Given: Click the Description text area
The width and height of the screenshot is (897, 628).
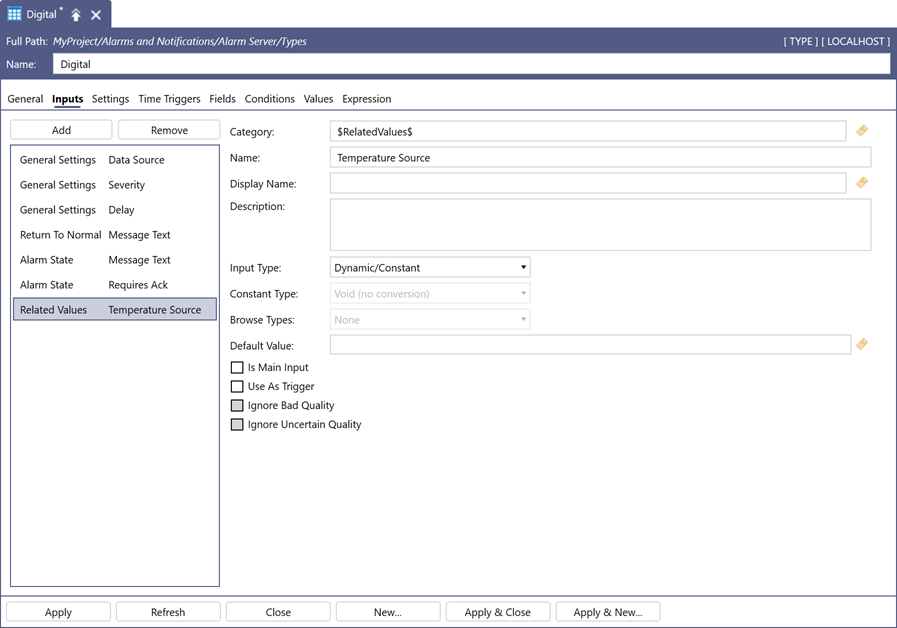Looking at the screenshot, I should tap(601, 225).
